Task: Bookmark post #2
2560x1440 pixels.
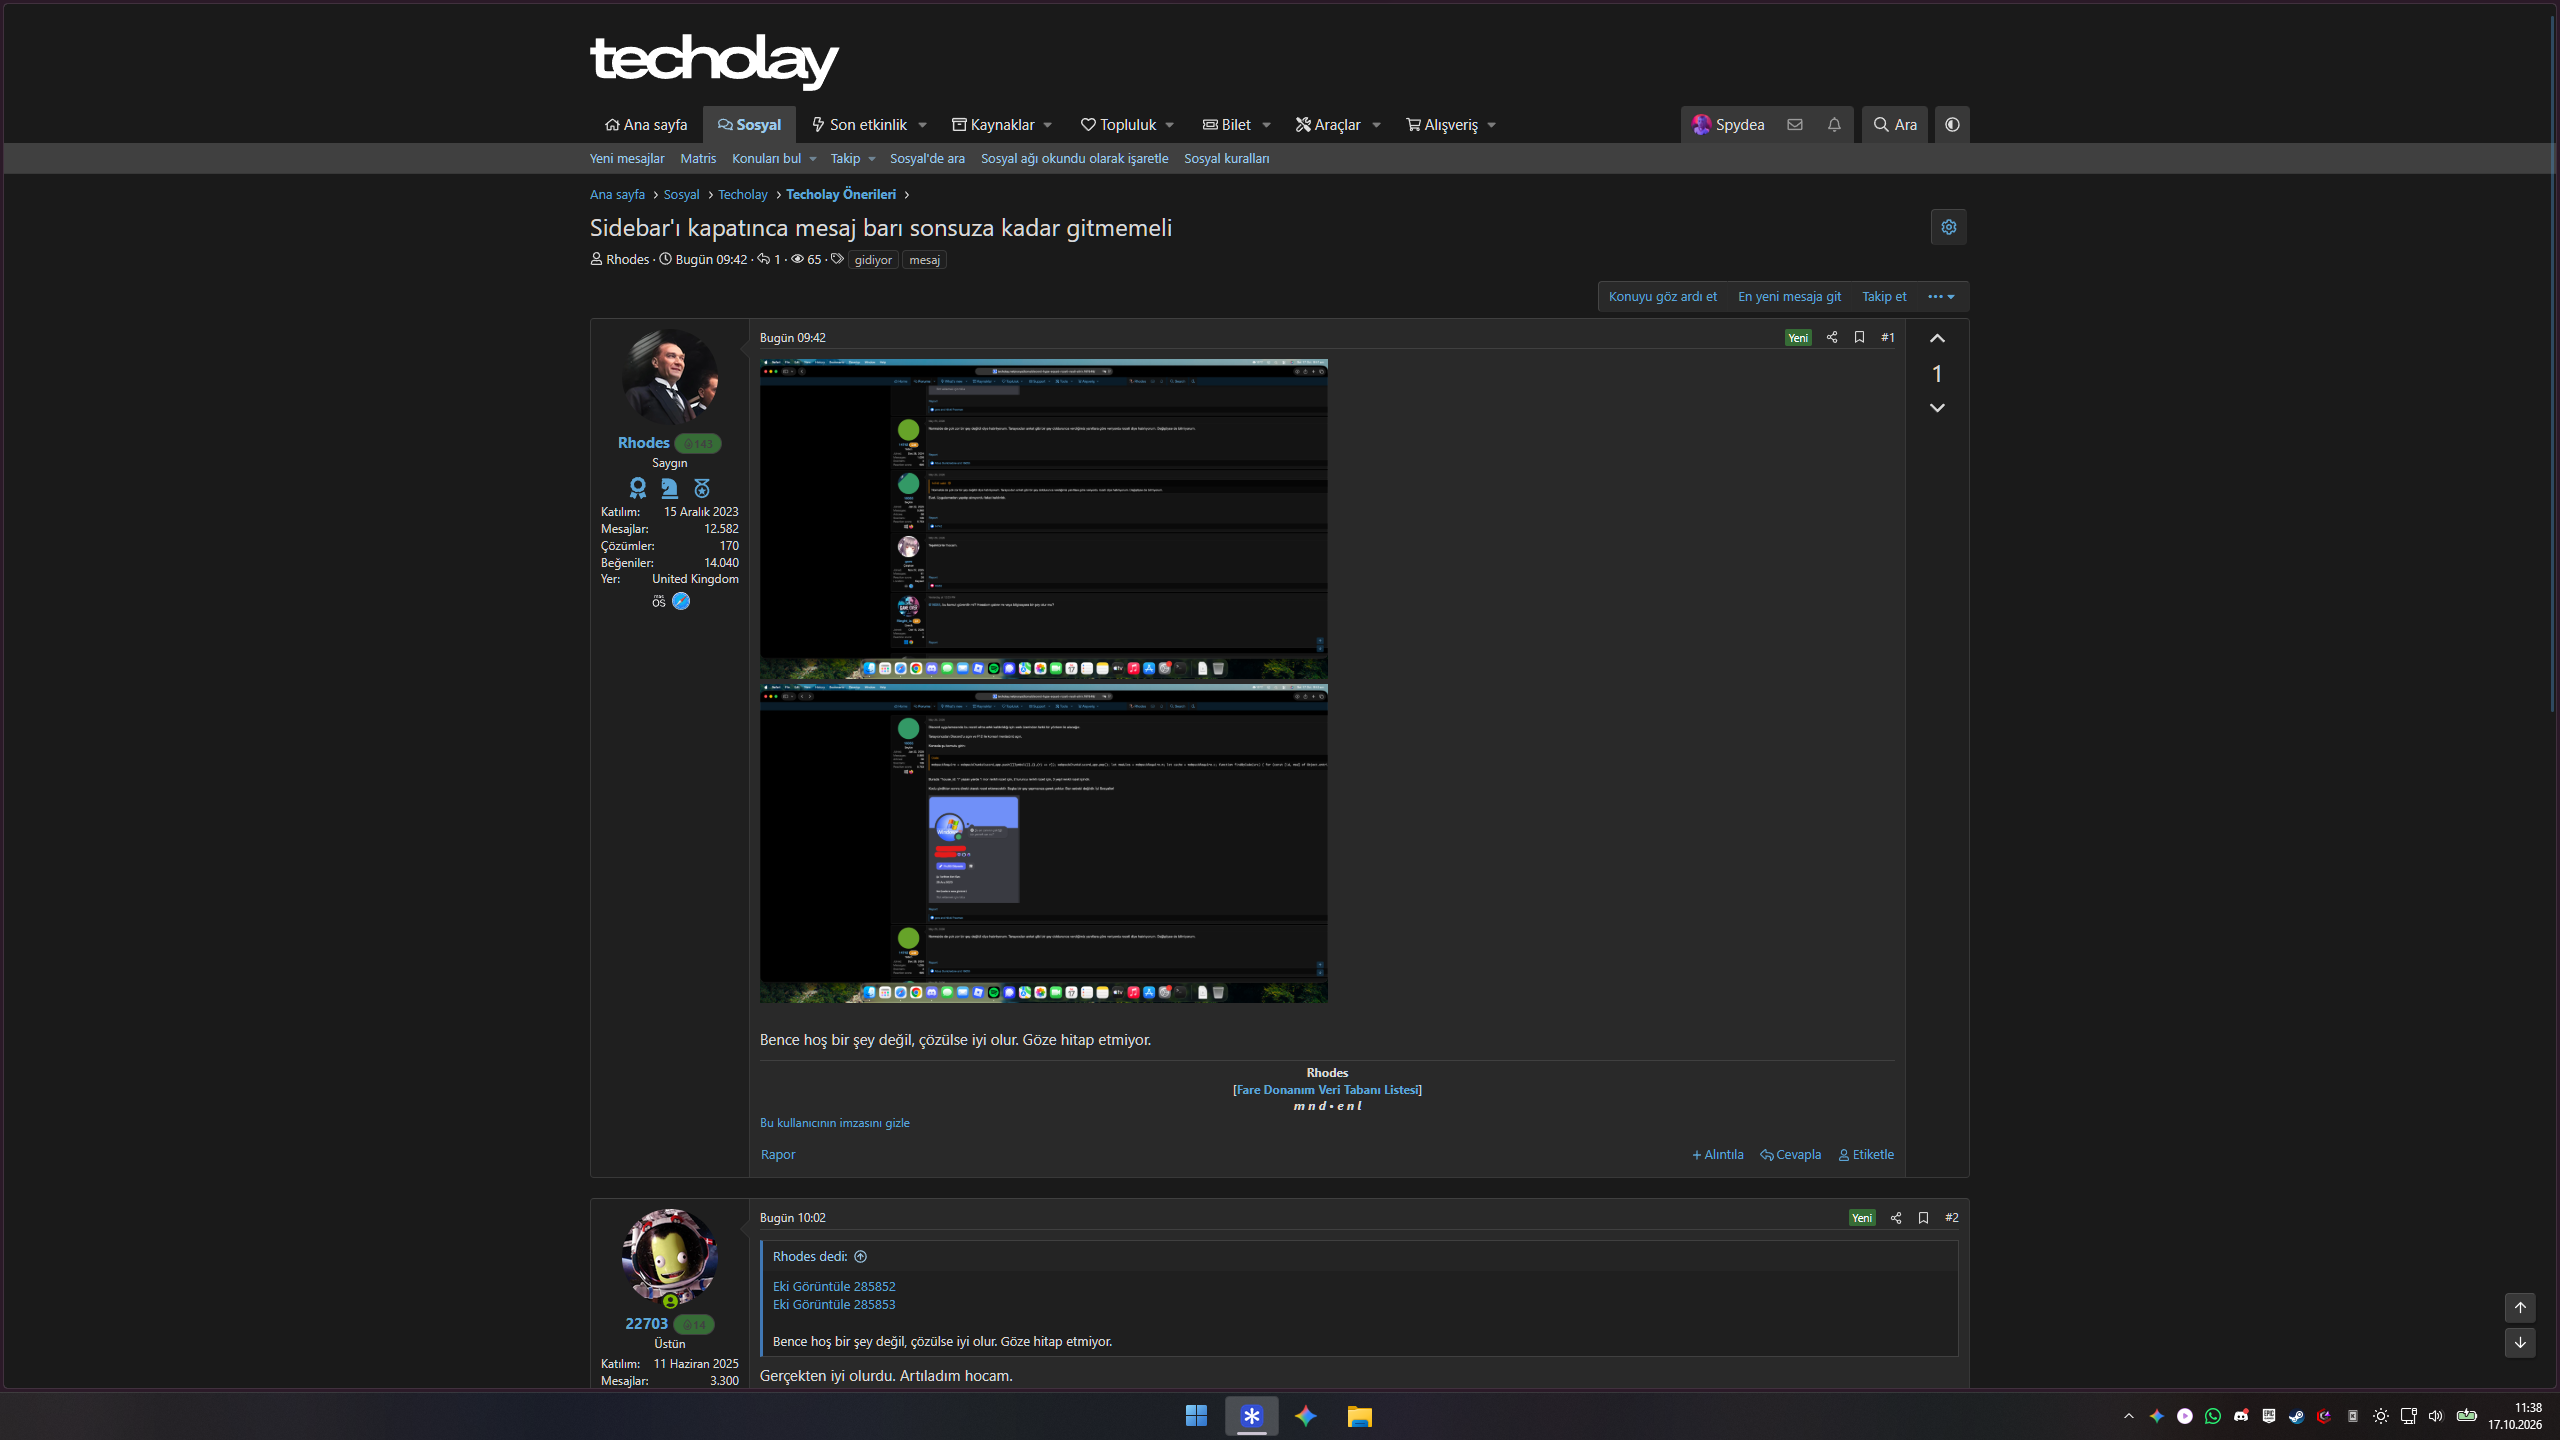Action: click(1923, 1218)
